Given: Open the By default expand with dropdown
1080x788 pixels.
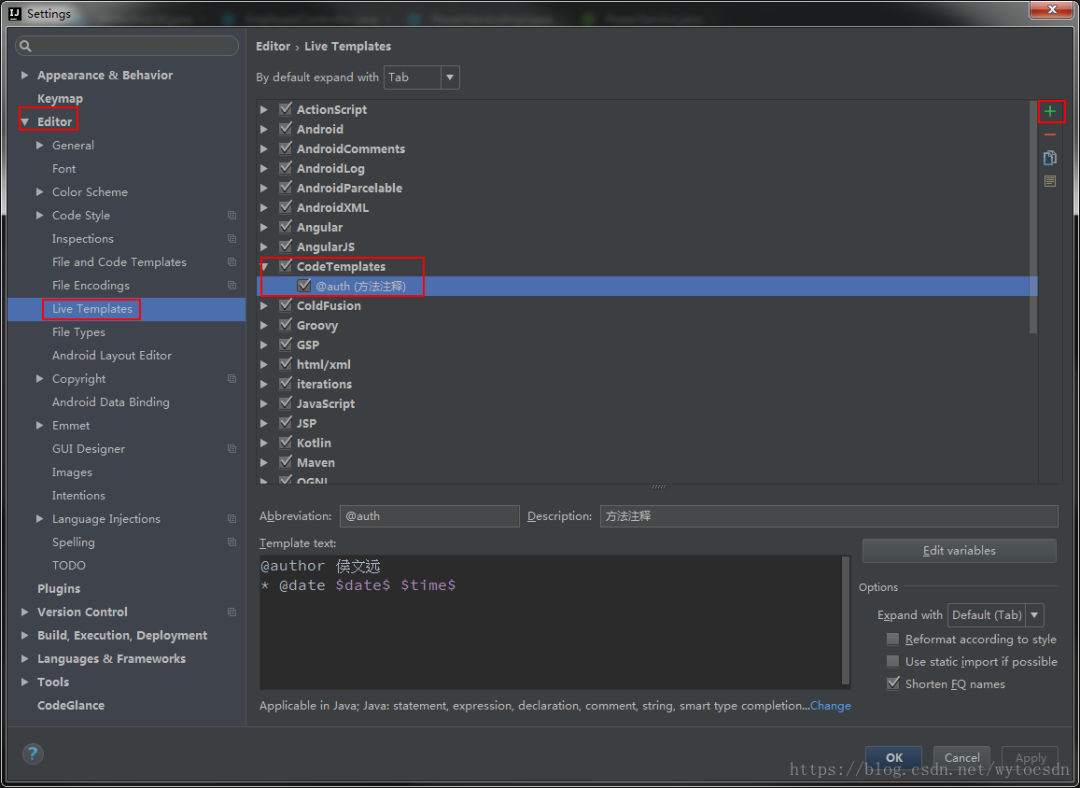Looking at the screenshot, I should pyautogui.click(x=422, y=77).
